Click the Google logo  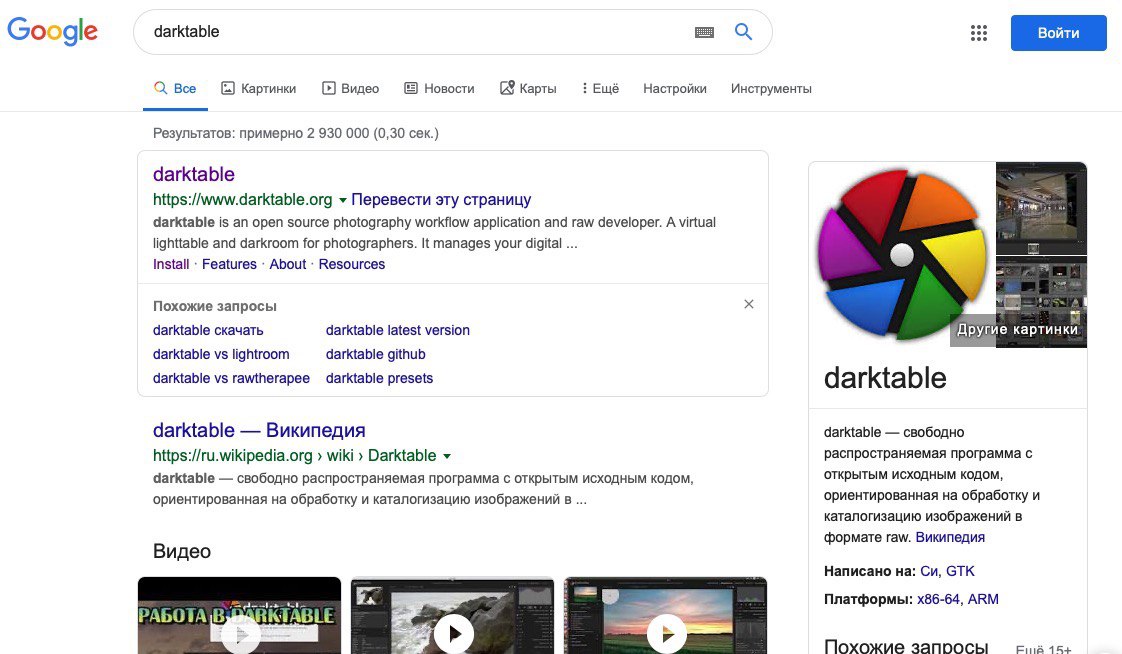click(52, 31)
